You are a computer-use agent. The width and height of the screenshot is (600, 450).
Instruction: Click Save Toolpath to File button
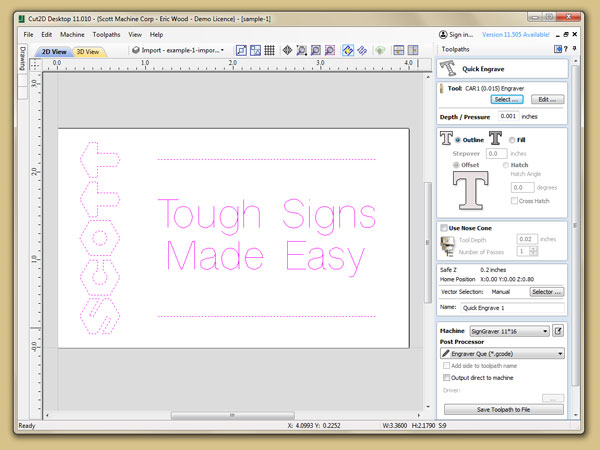(x=503, y=409)
